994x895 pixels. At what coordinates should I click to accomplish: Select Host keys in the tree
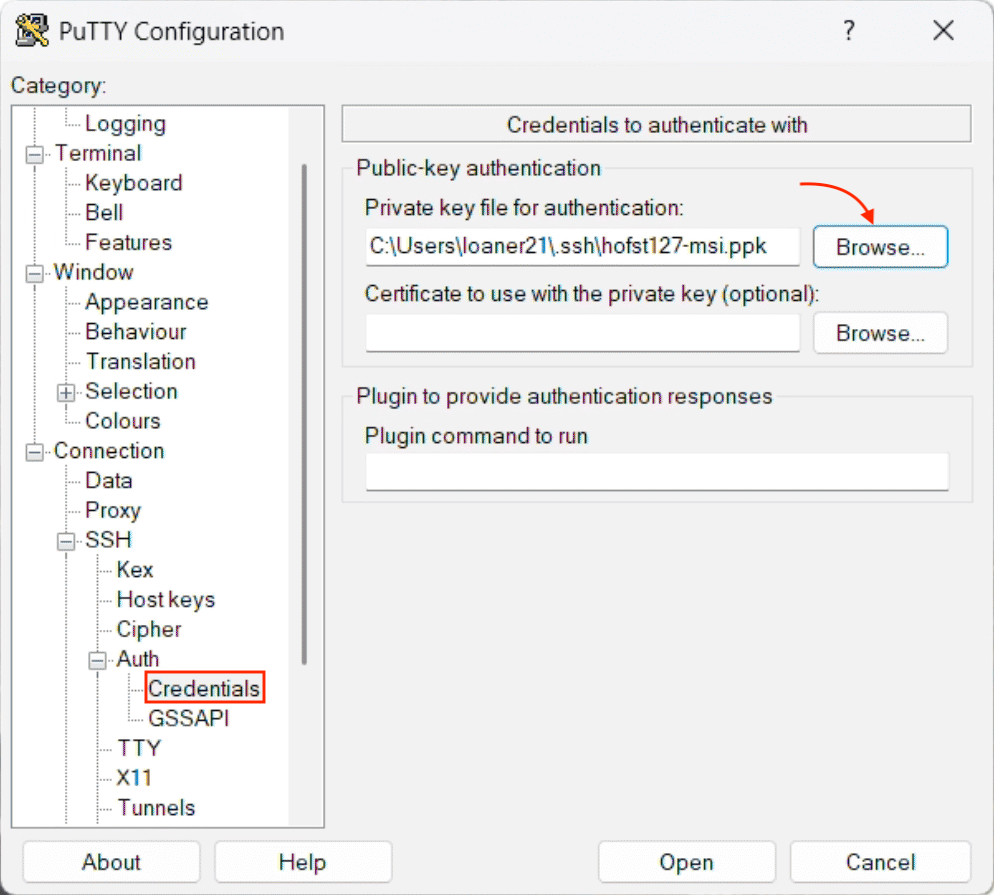pos(165,600)
